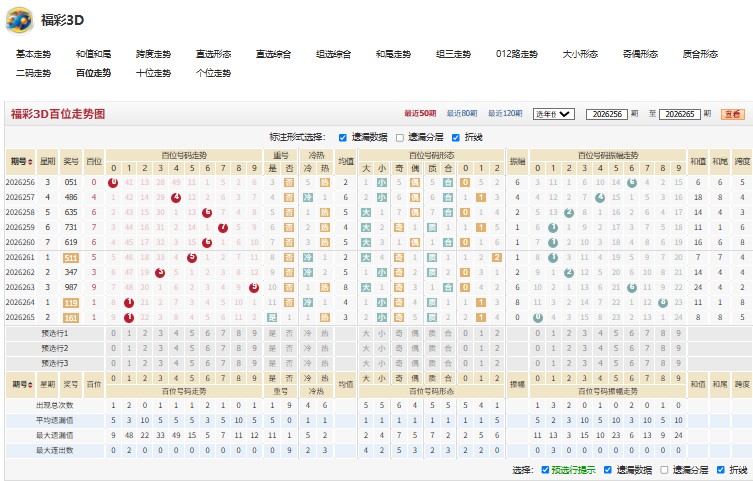753x481 pixels.
Task: Pick 大 in 预选行3 row
Action: [366, 363]
